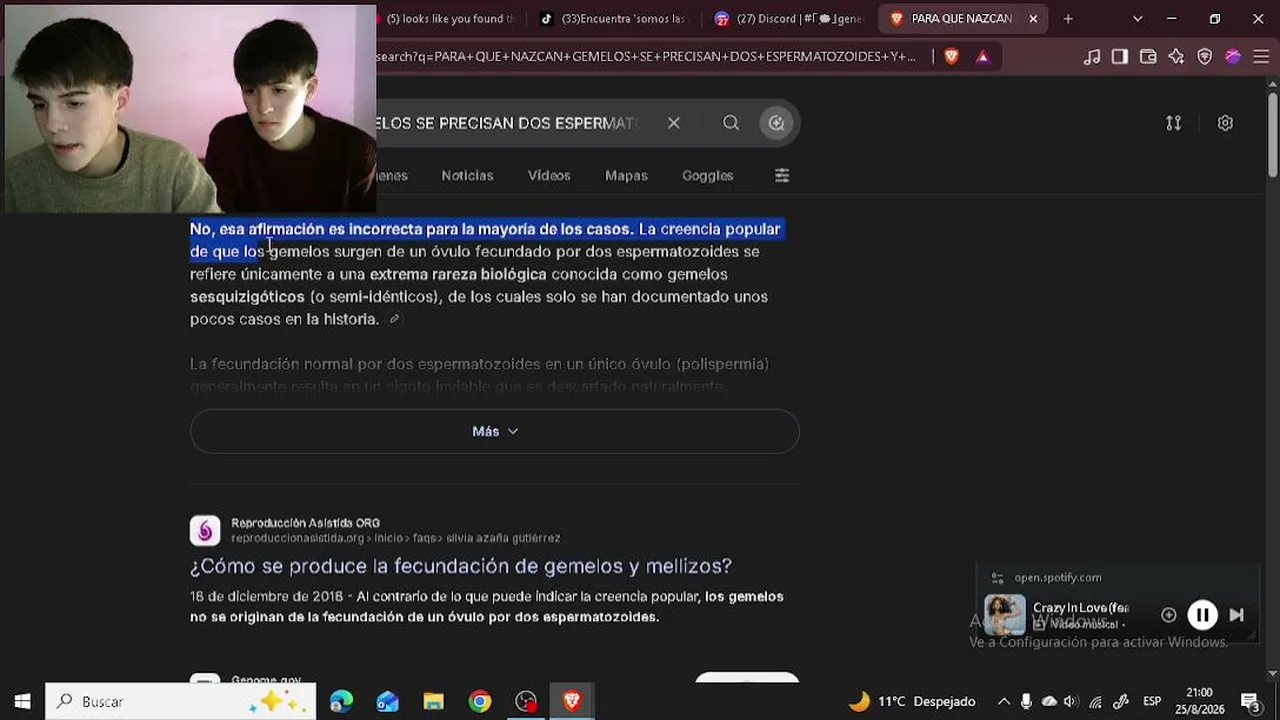The width and height of the screenshot is (1280, 720).
Task: Open the Videos search category
Action: coord(549,175)
